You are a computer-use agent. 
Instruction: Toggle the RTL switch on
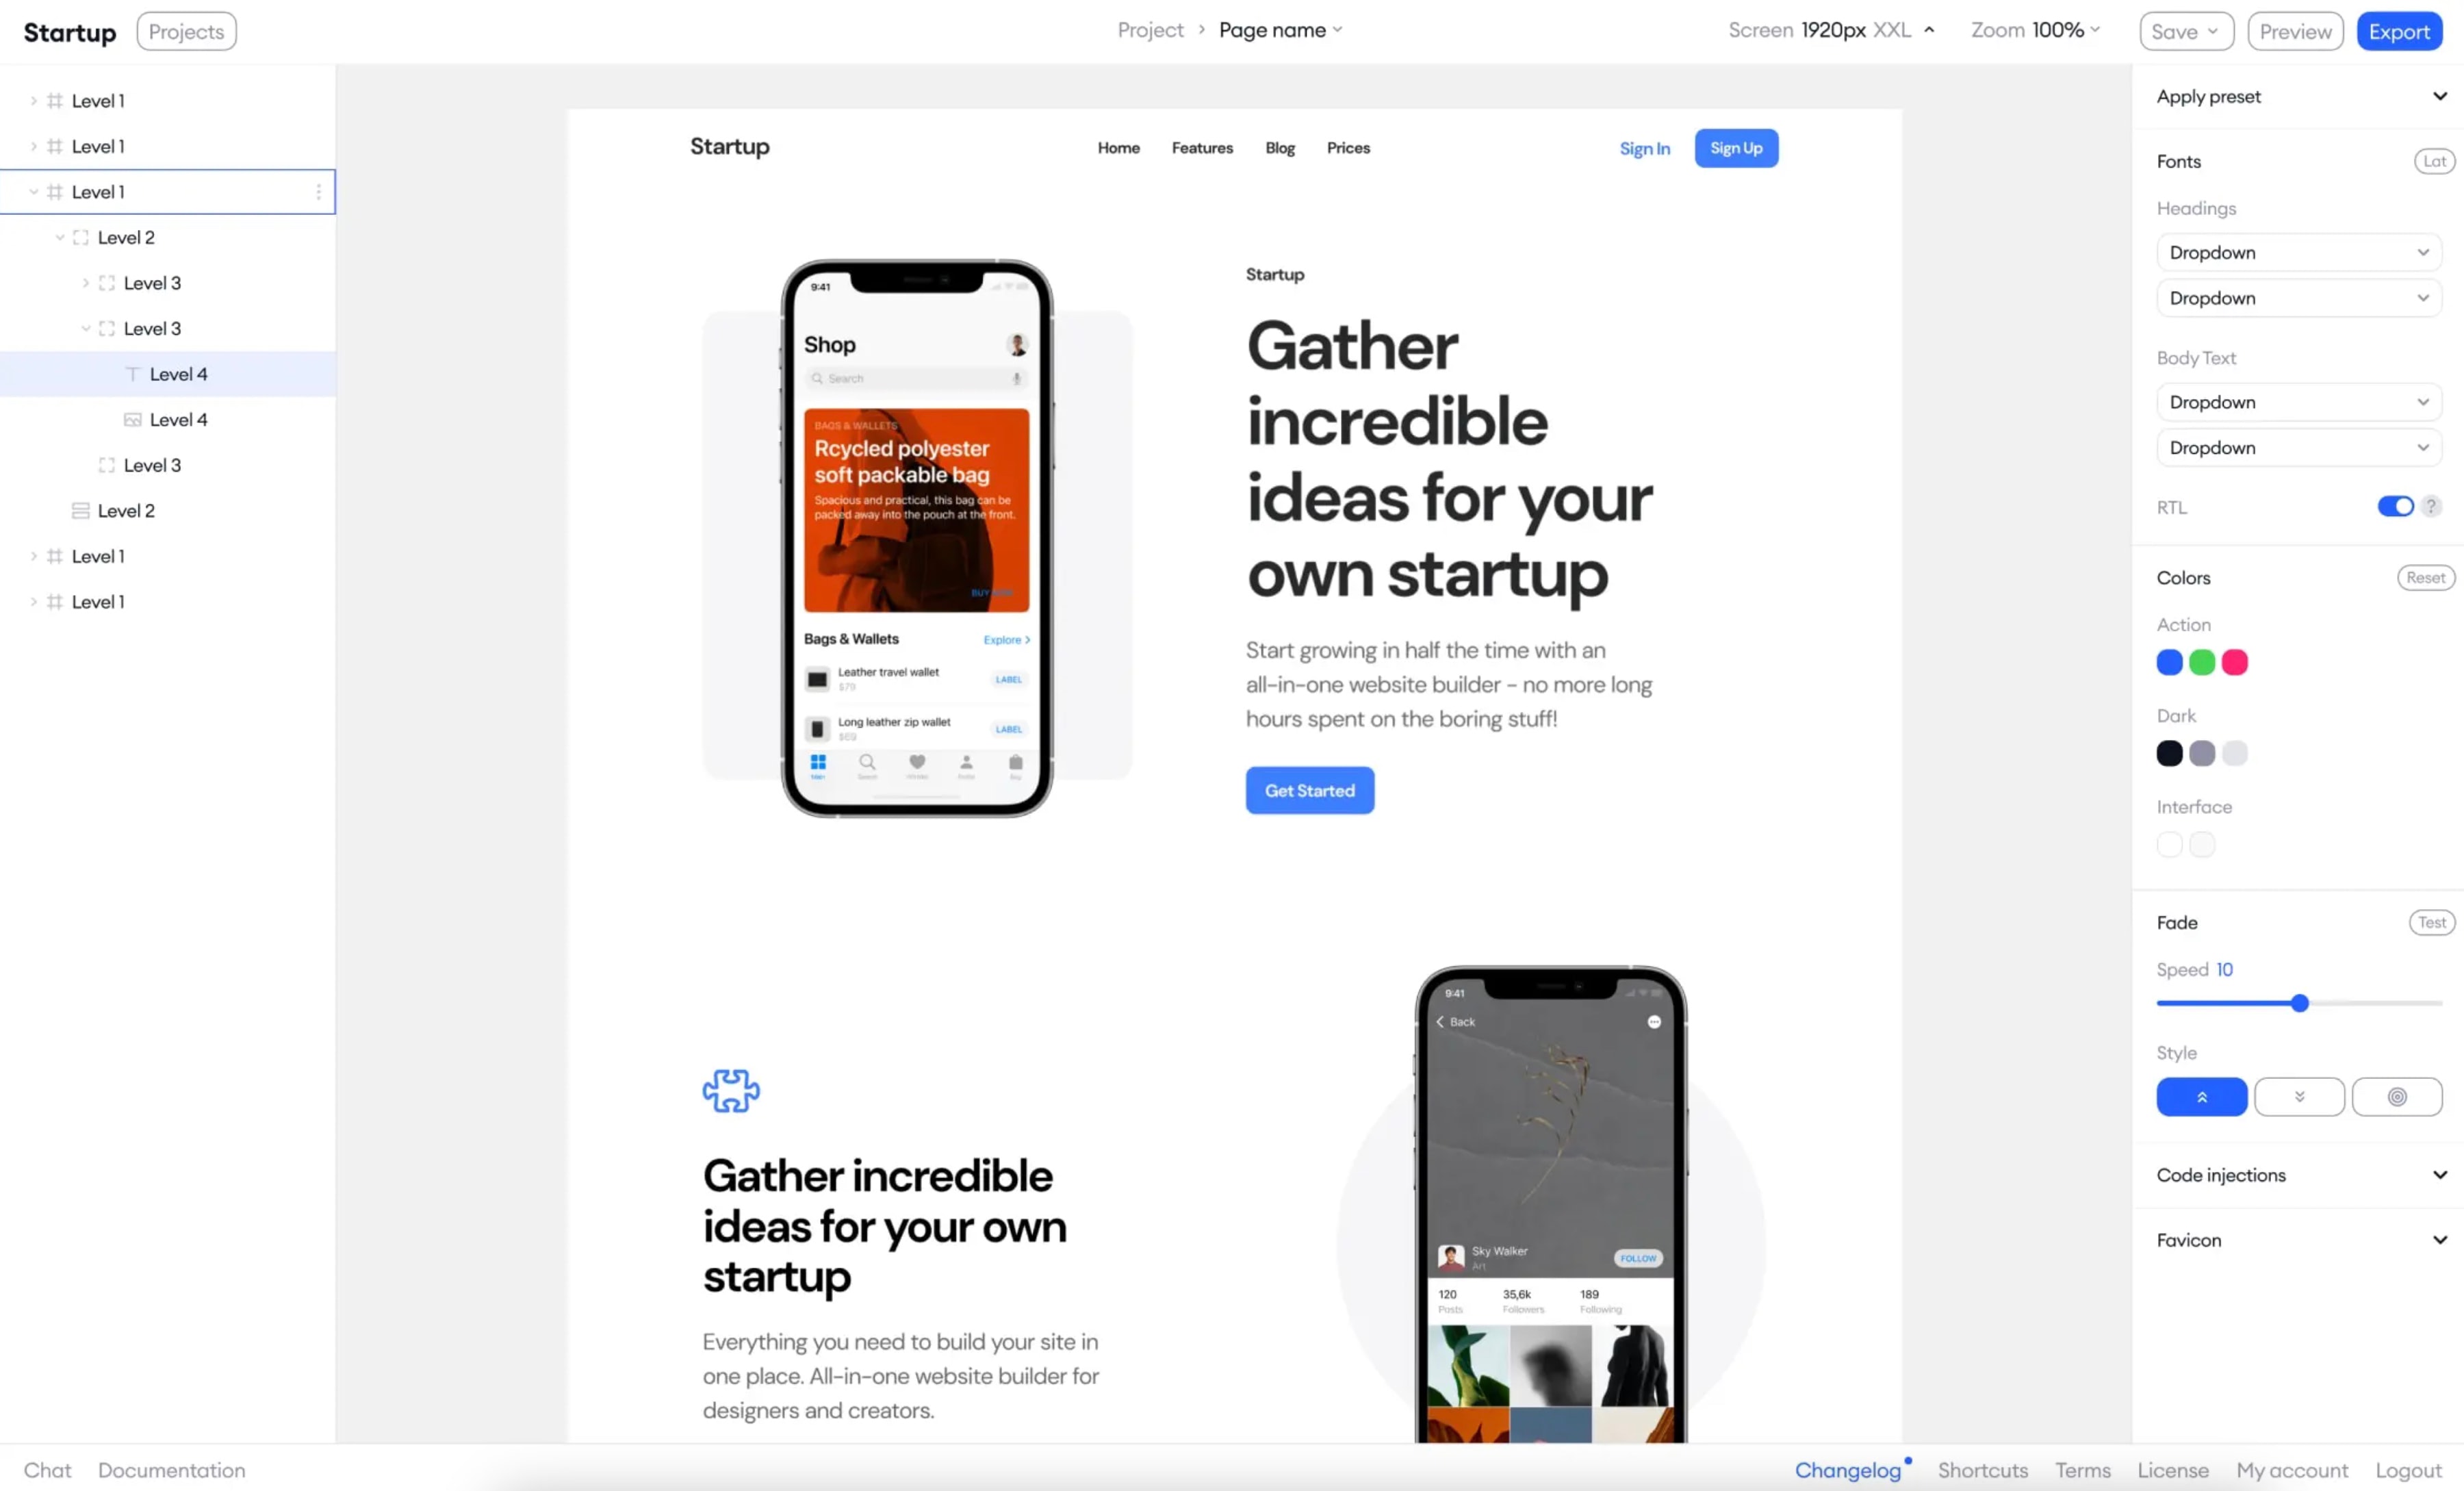coord(2396,507)
